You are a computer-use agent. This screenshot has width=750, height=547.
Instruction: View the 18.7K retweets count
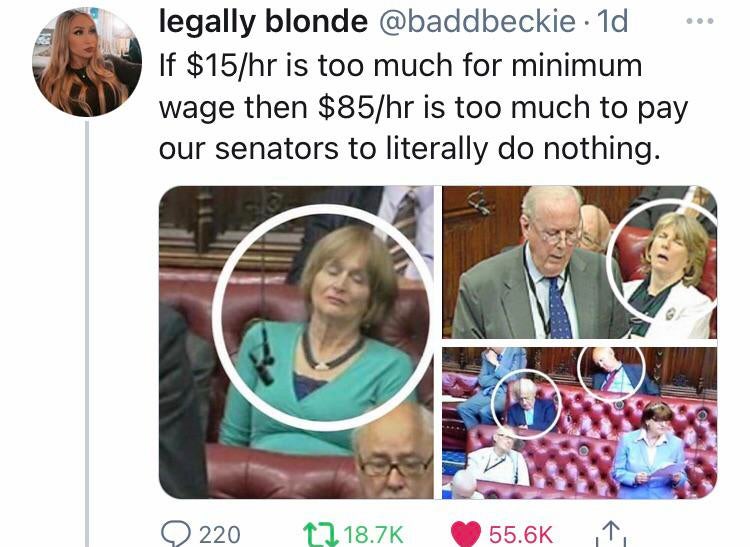coord(374,534)
